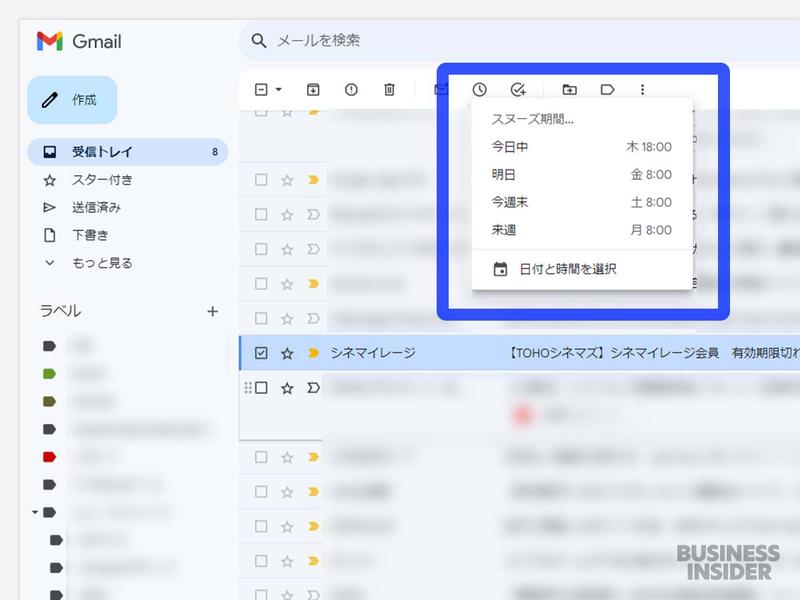Compose a new mail with 作成
The image size is (800, 600).
click(x=72, y=100)
